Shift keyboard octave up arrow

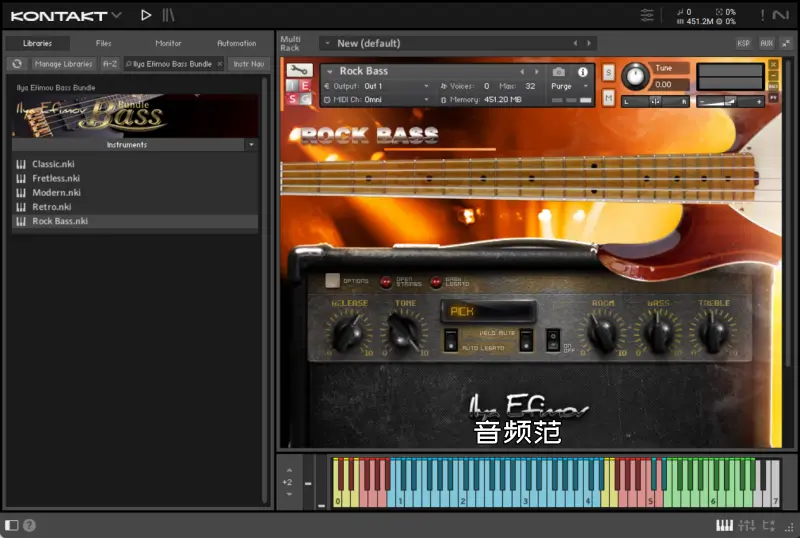(x=289, y=470)
